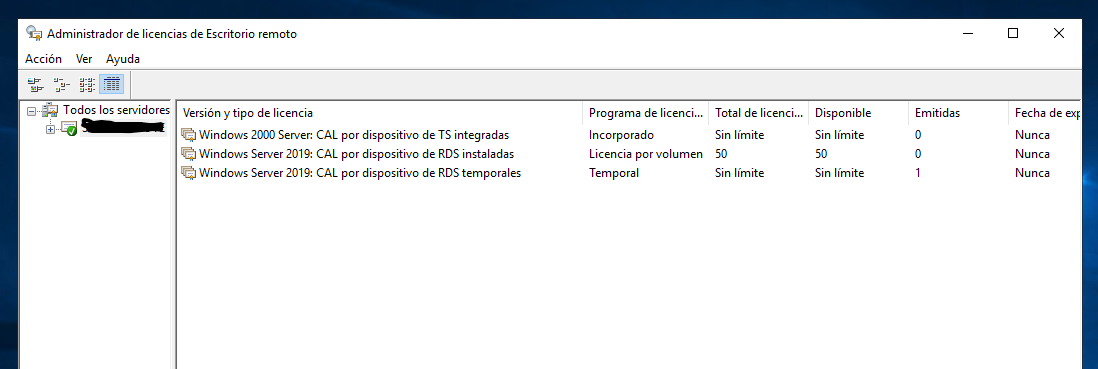The width and height of the screenshot is (1098, 369).
Task: Collapse the Todos los servidores tree node
Action: [31, 111]
